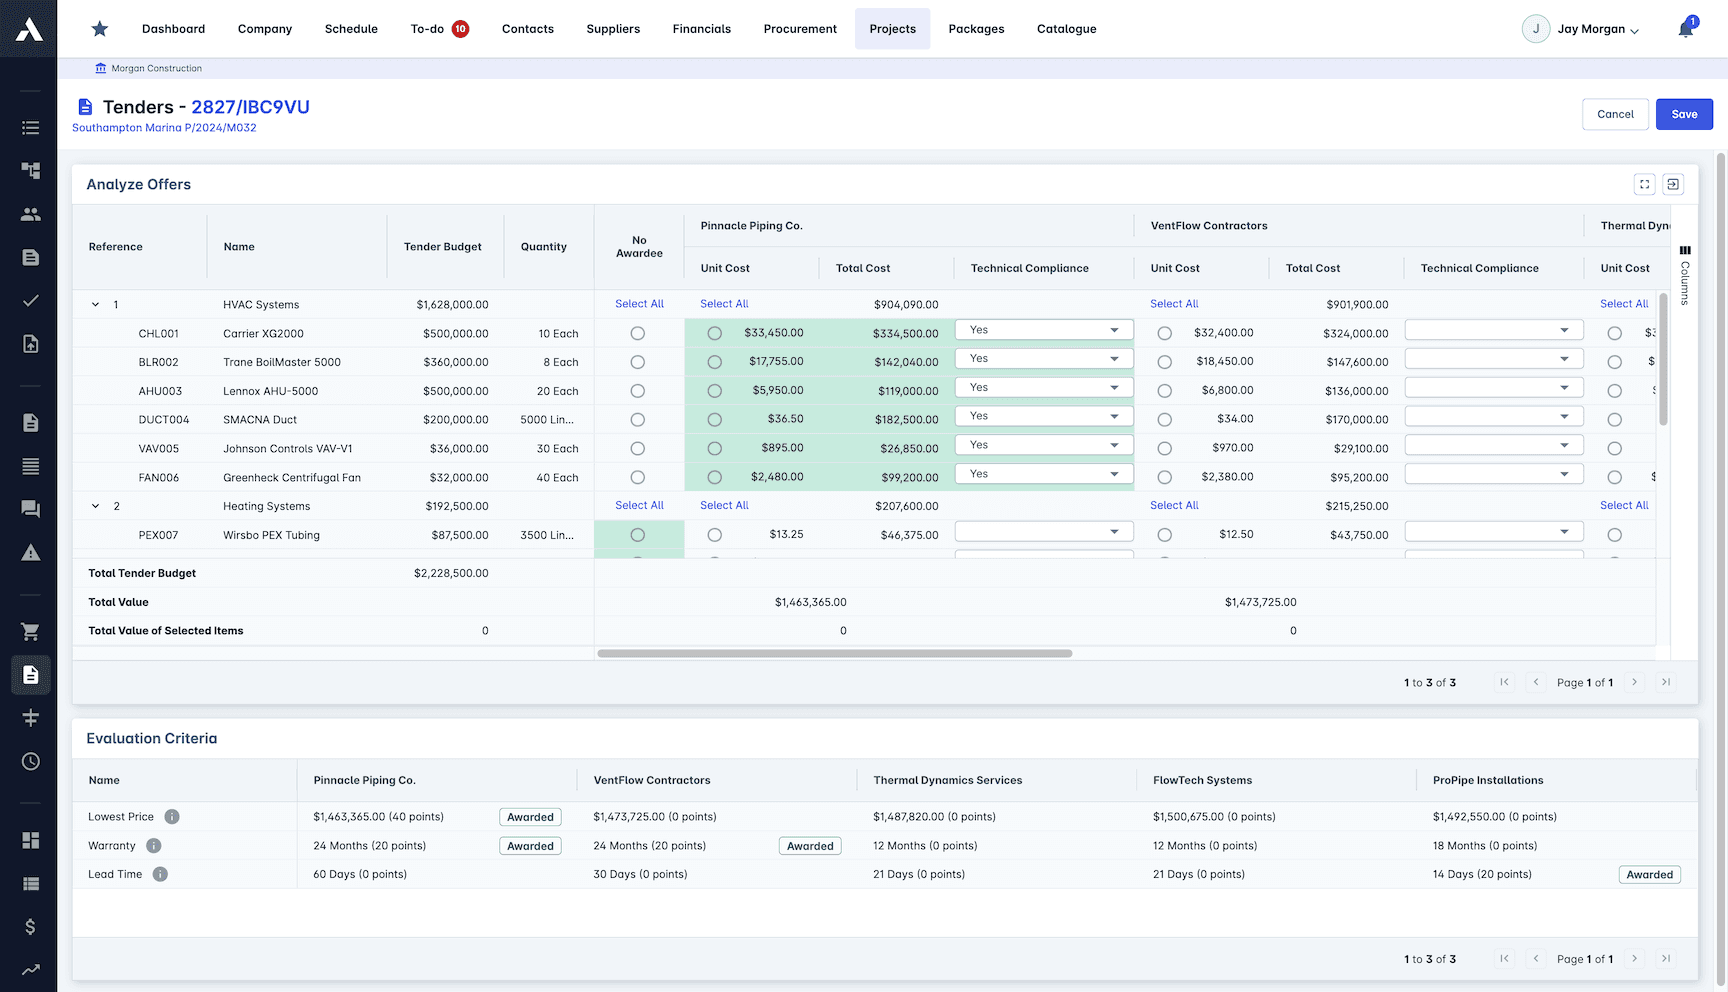Click Save to store tender changes

1684,114
